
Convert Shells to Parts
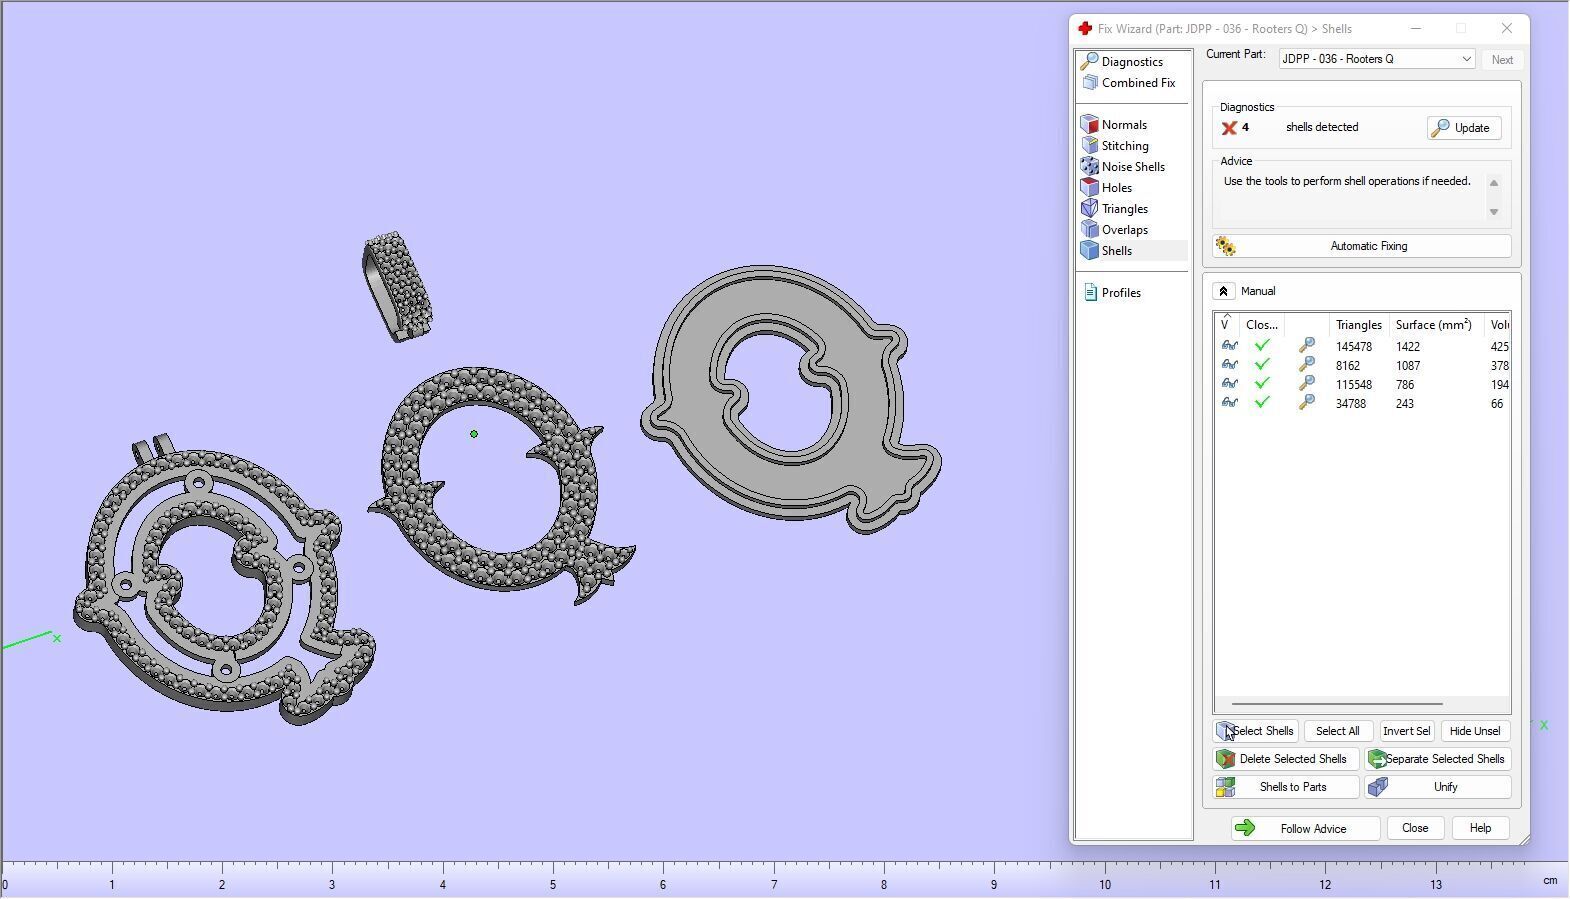tap(1286, 787)
